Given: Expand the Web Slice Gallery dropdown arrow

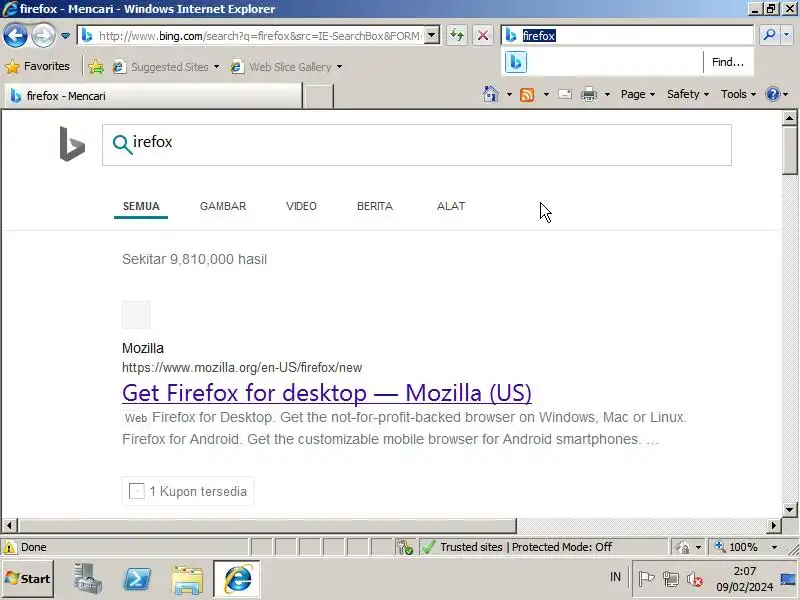Looking at the screenshot, I should 339,67.
